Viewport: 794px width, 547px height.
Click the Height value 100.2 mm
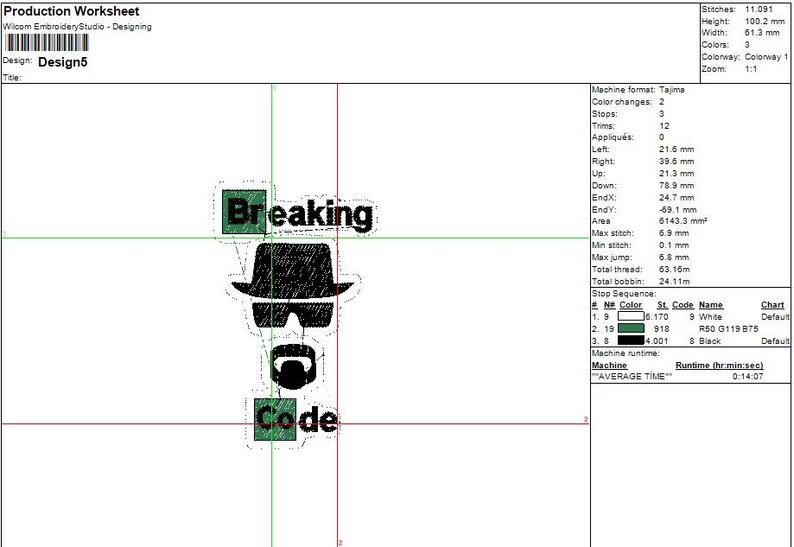[765, 21]
